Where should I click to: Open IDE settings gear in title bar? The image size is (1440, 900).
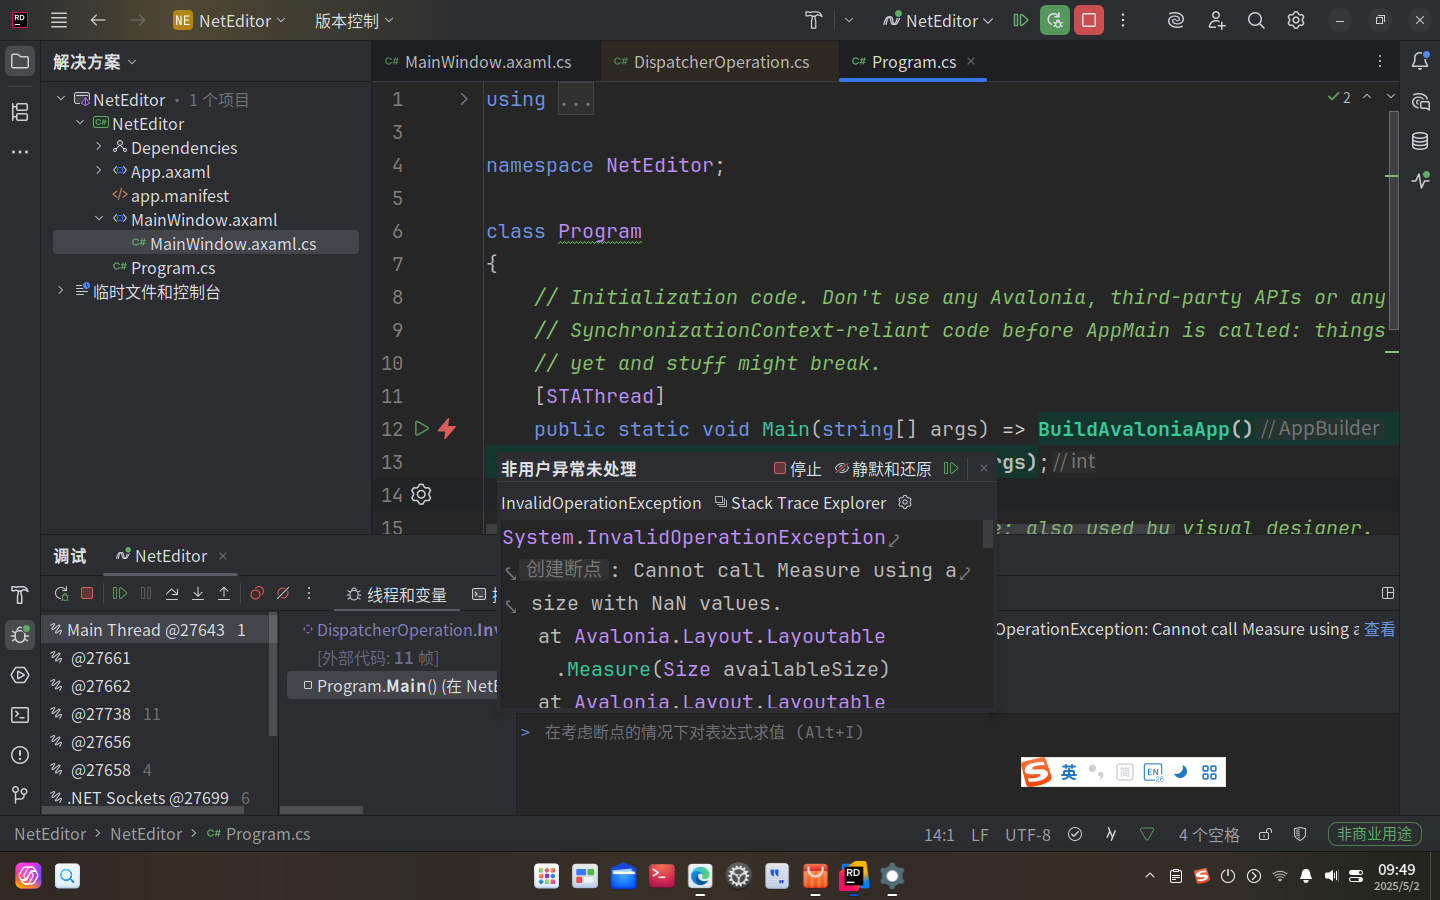point(1296,20)
